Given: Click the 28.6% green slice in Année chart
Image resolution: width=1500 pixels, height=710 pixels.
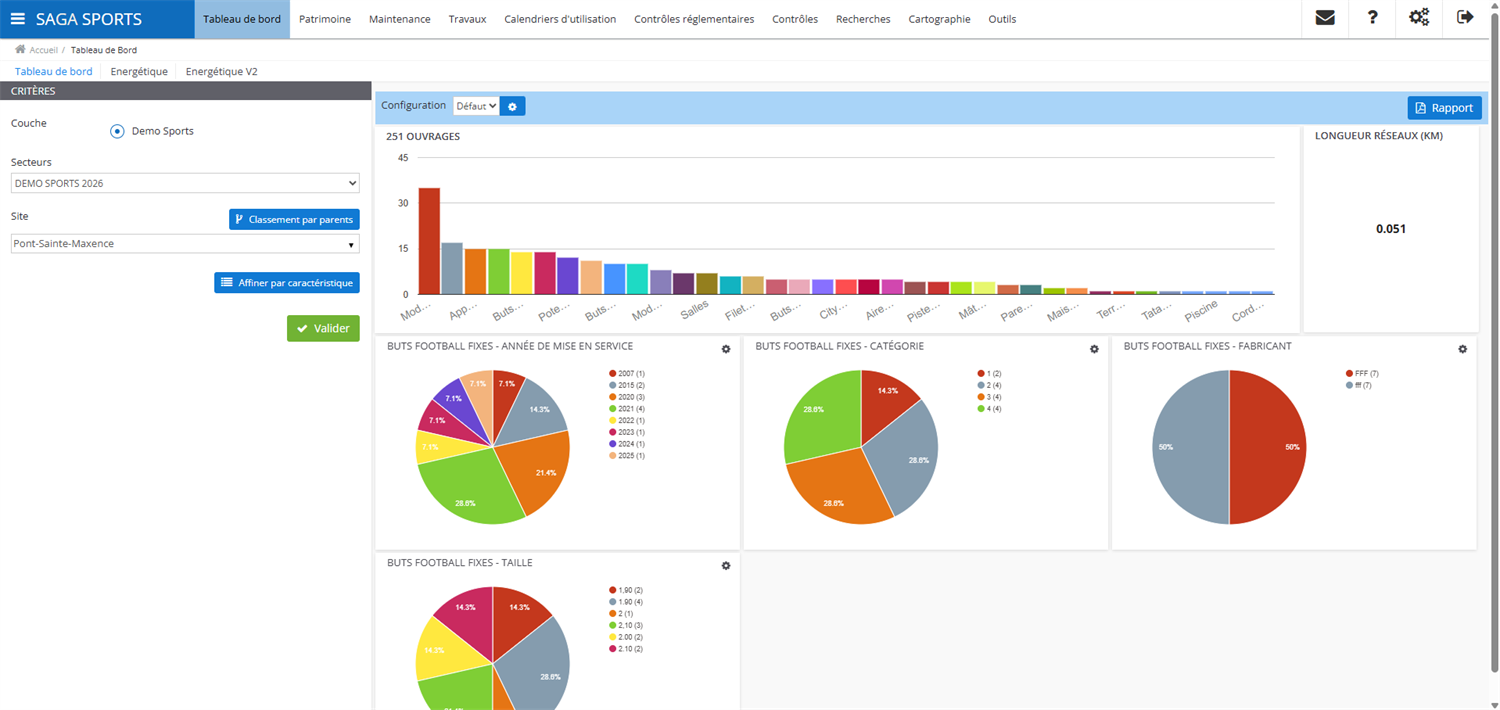Looking at the screenshot, I should [x=466, y=487].
